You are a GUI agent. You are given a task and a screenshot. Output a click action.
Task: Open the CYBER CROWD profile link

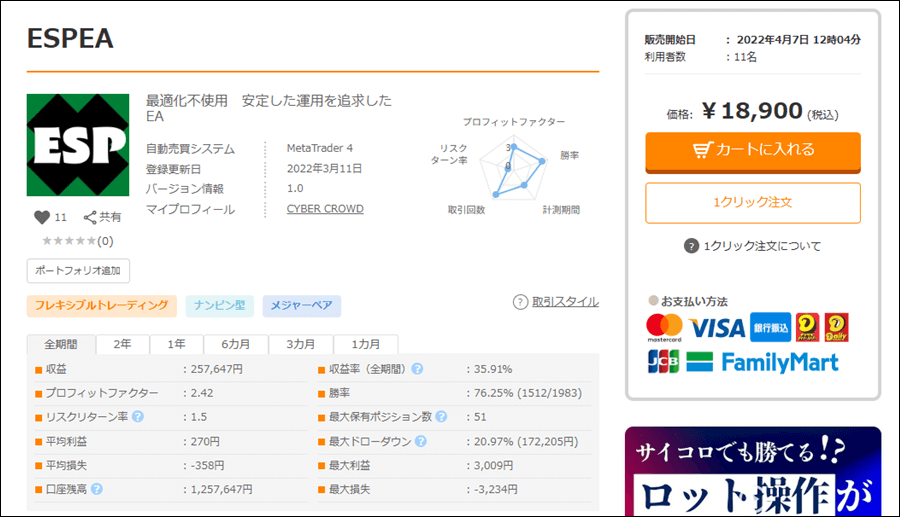pos(325,209)
